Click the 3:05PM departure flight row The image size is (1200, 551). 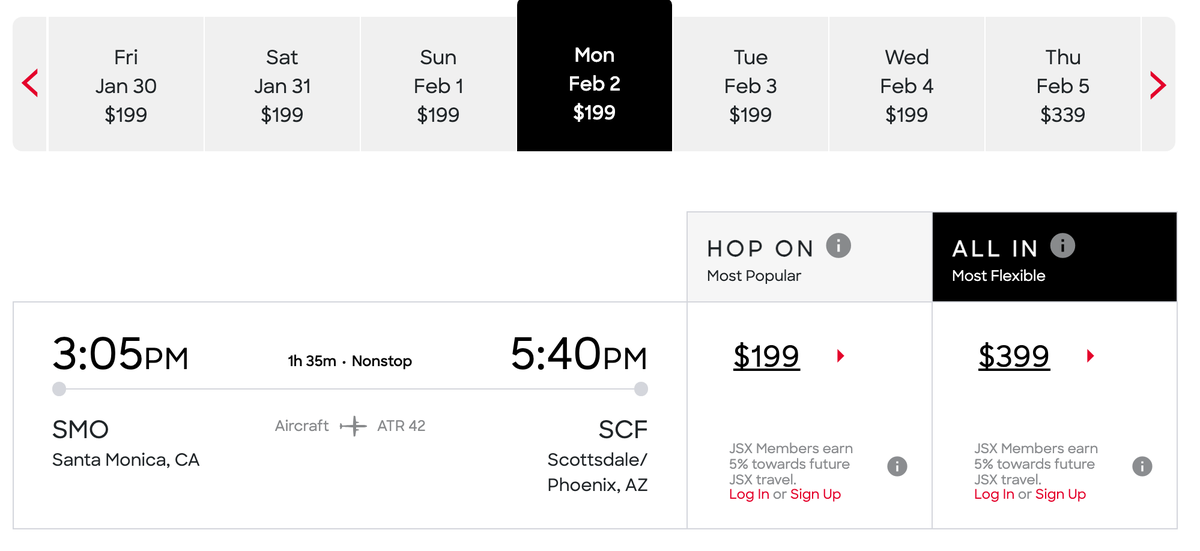pos(350,414)
